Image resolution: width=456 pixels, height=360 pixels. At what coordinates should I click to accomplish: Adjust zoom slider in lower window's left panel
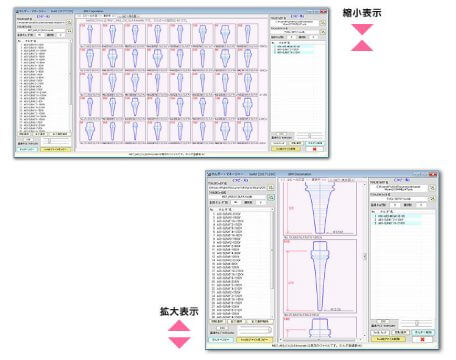click(255, 330)
